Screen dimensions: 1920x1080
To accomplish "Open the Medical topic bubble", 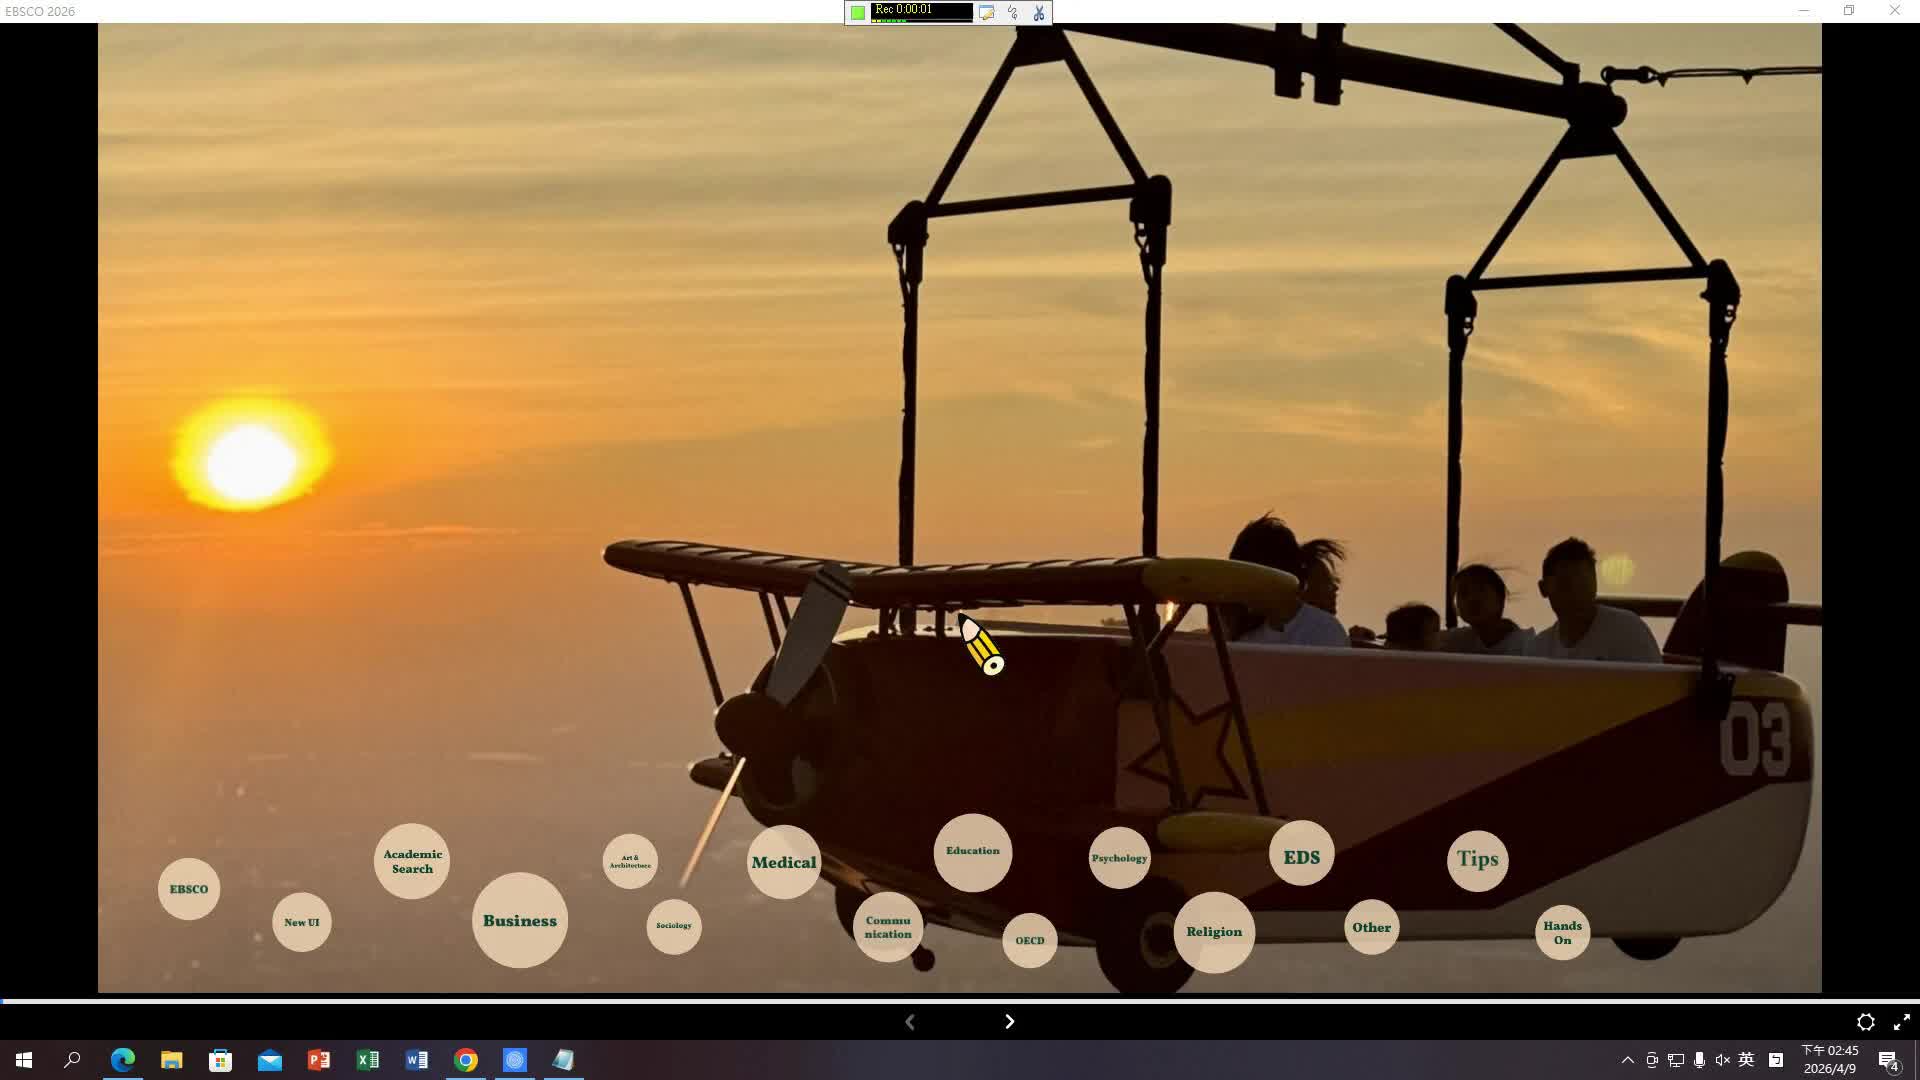I will click(x=784, y=862).
